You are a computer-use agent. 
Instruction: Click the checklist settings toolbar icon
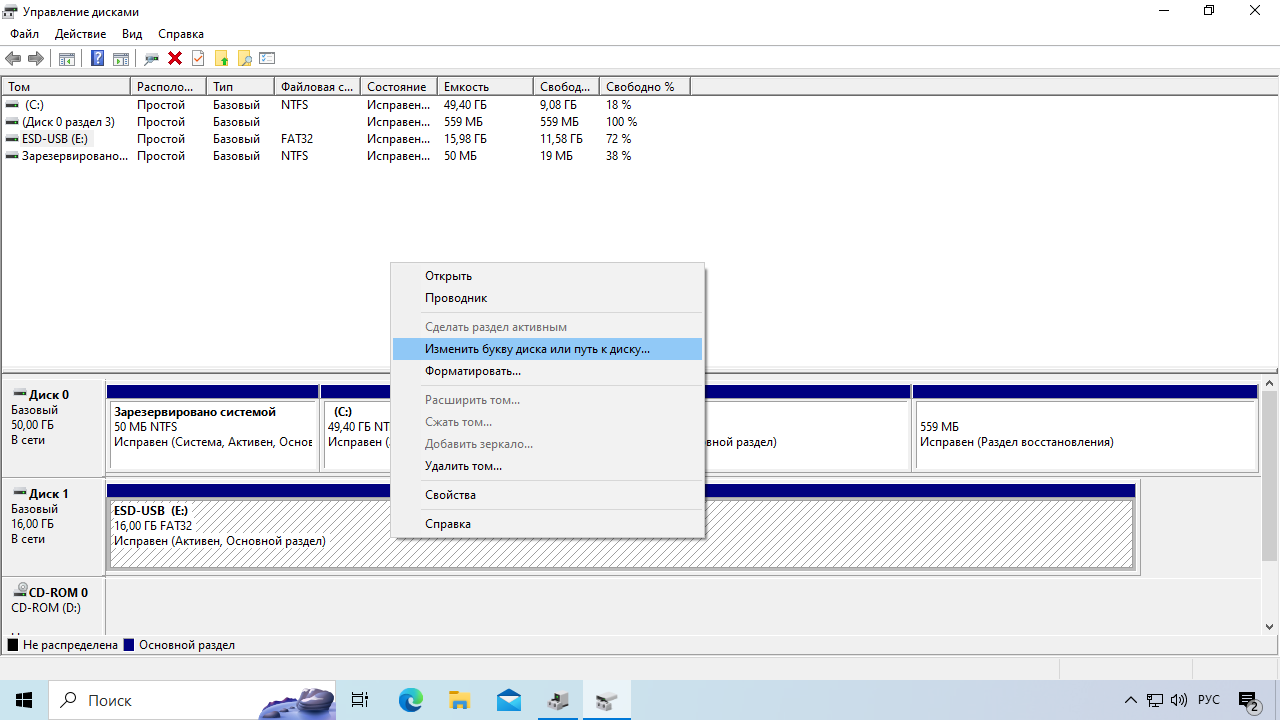coord(267,59)
